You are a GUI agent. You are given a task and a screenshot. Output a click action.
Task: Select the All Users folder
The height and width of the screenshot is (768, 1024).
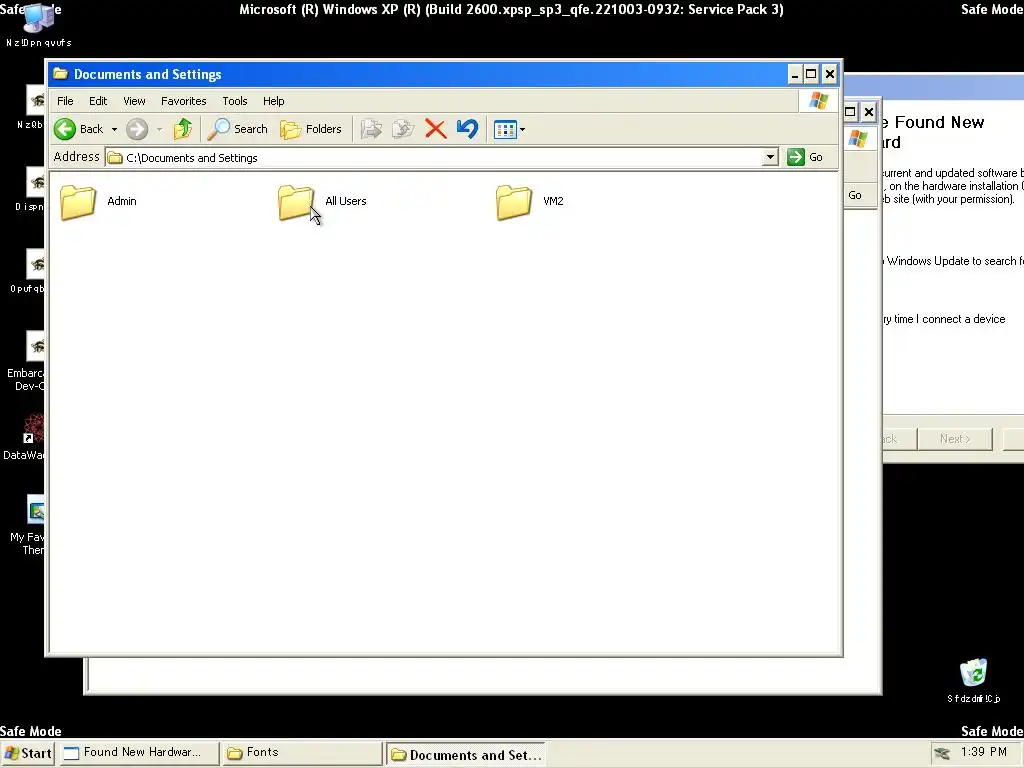tap(323, 201)
